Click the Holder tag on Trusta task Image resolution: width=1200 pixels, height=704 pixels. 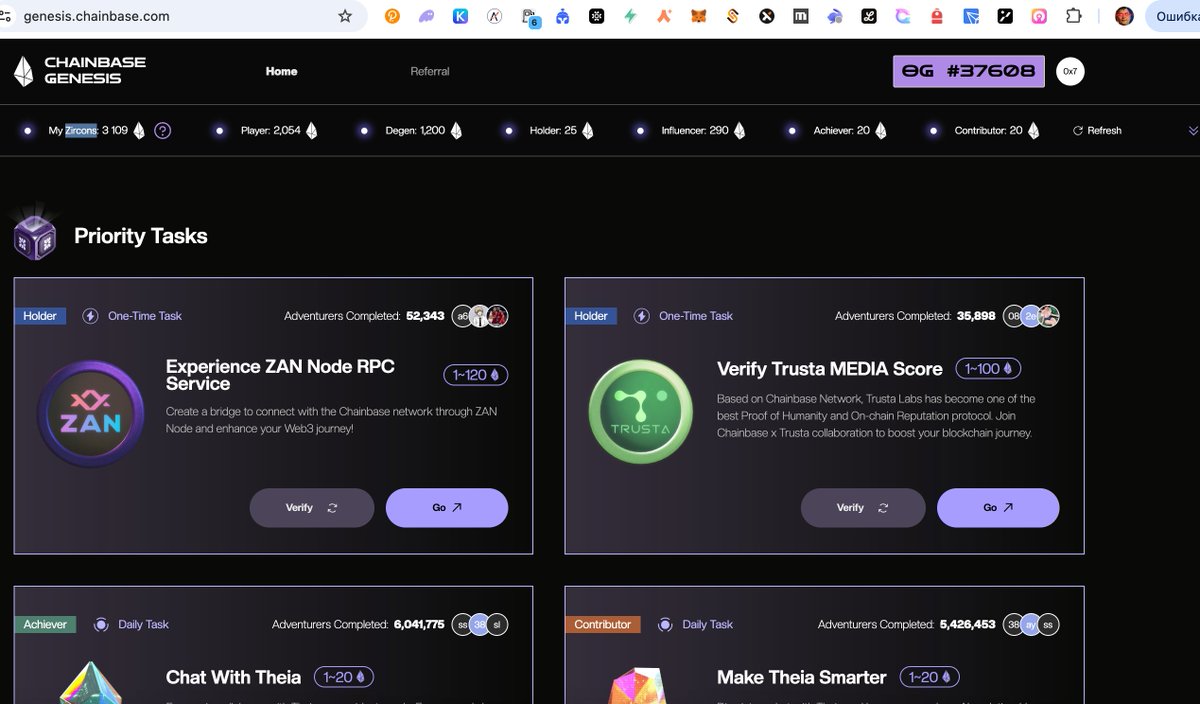591,316
